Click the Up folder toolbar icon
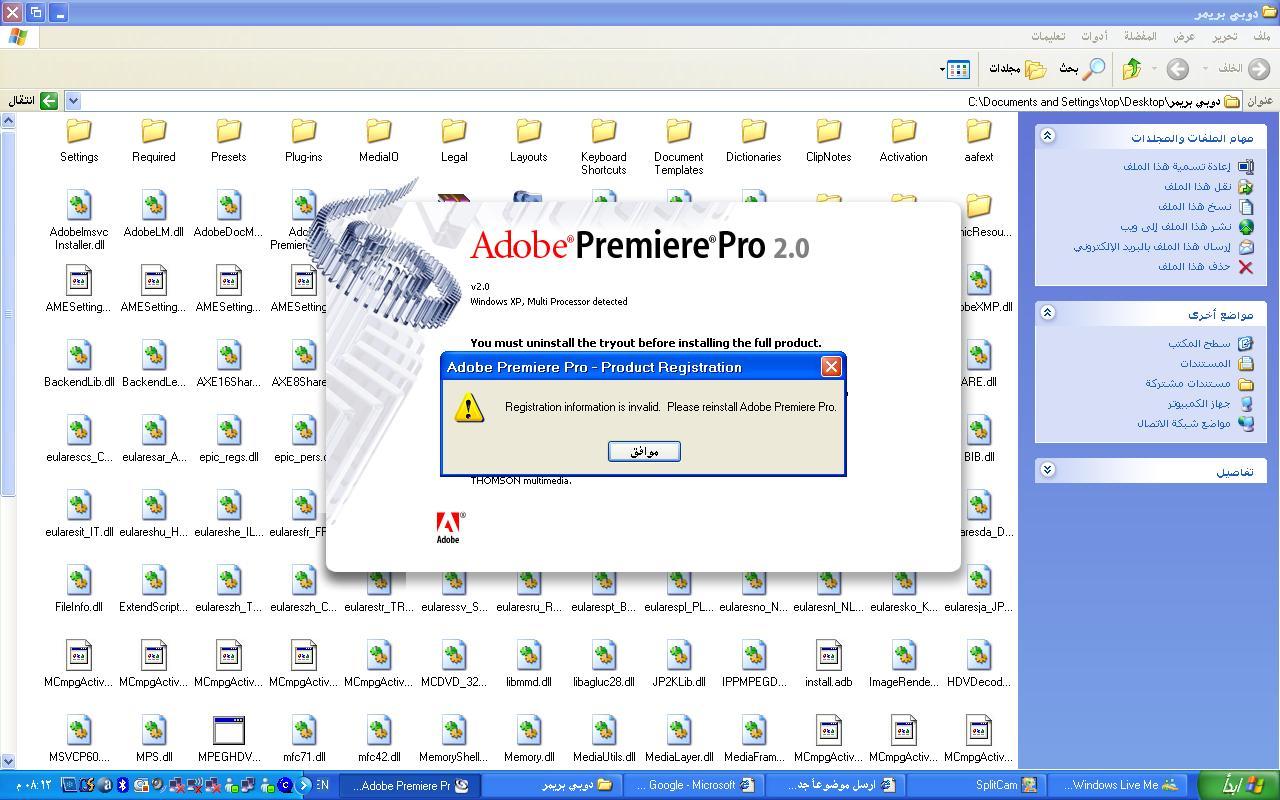Viewport: 1280px width, 800px height. (x=1132, y=68)
